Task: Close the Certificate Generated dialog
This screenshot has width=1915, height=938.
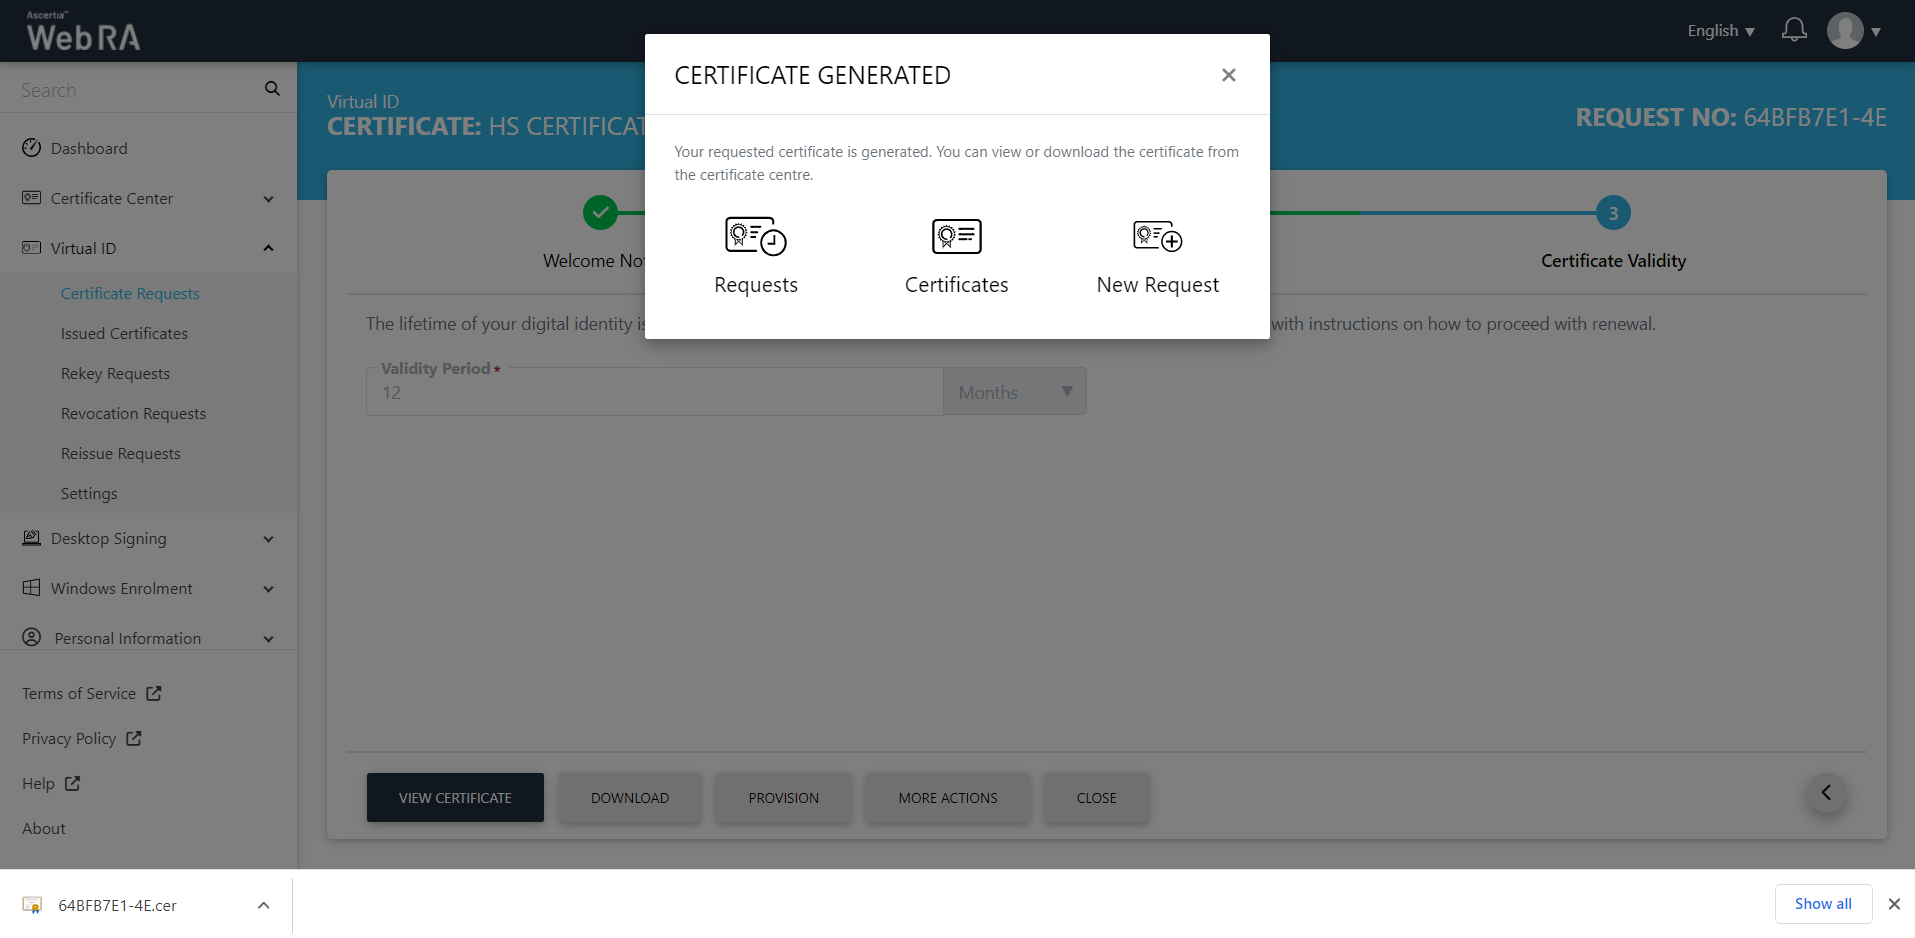Action: click(1228, 75)
